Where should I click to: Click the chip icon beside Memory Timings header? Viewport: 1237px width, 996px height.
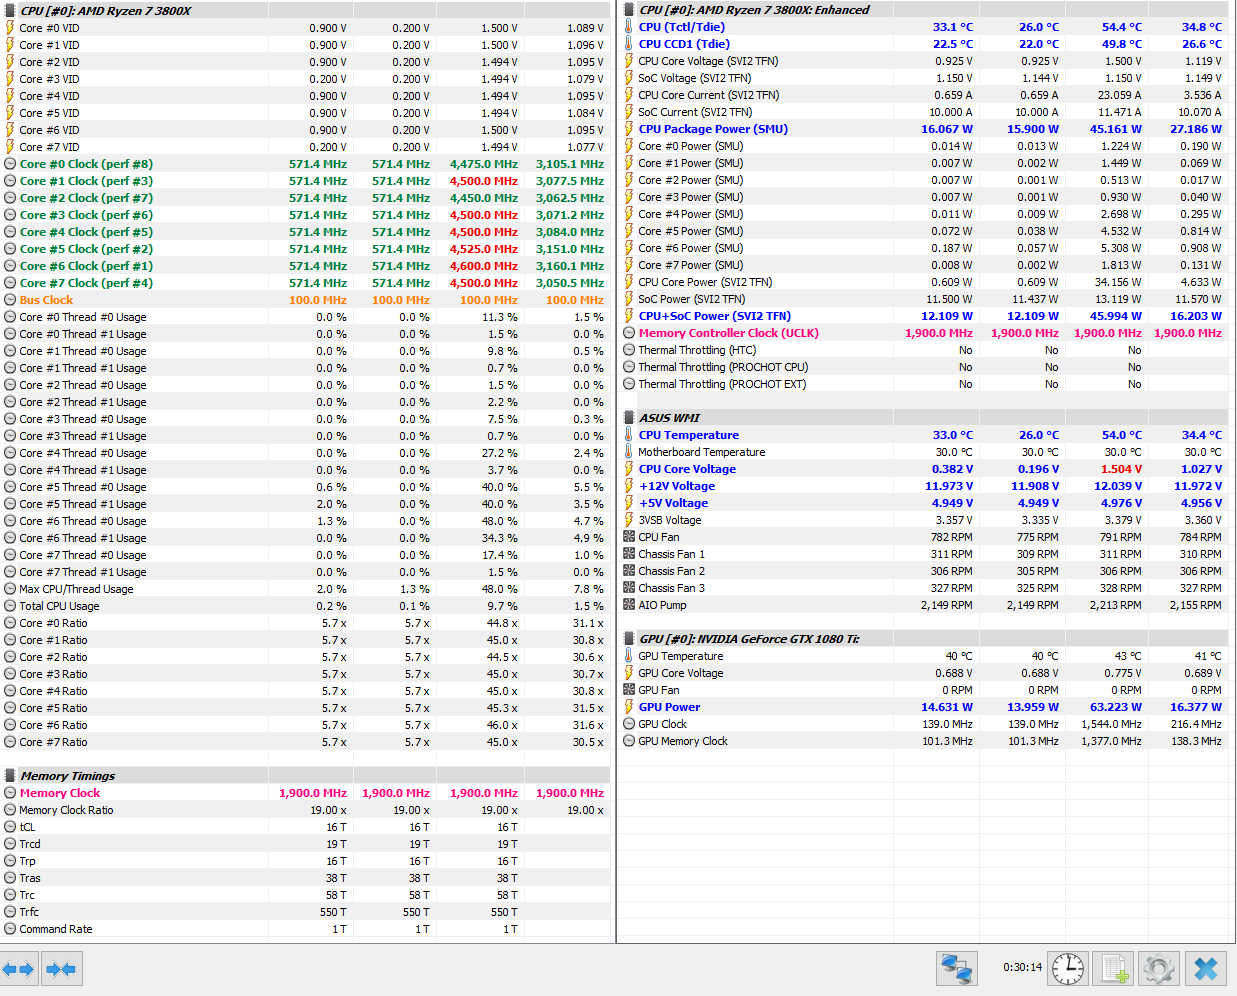point(10,776)
